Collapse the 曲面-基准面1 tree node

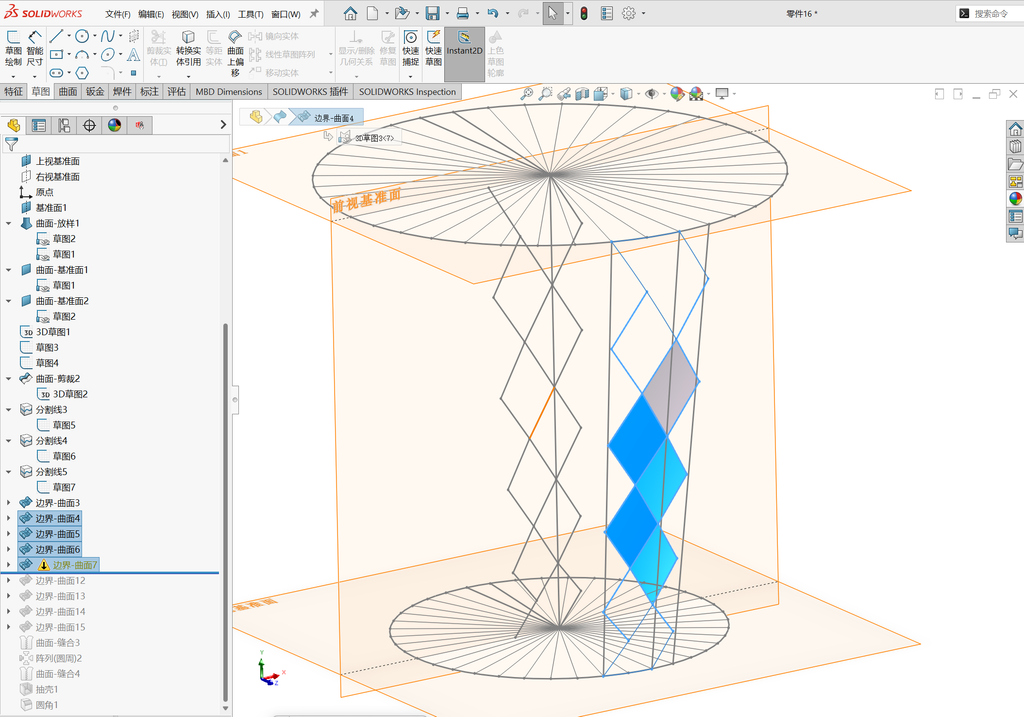coord(8,270)
